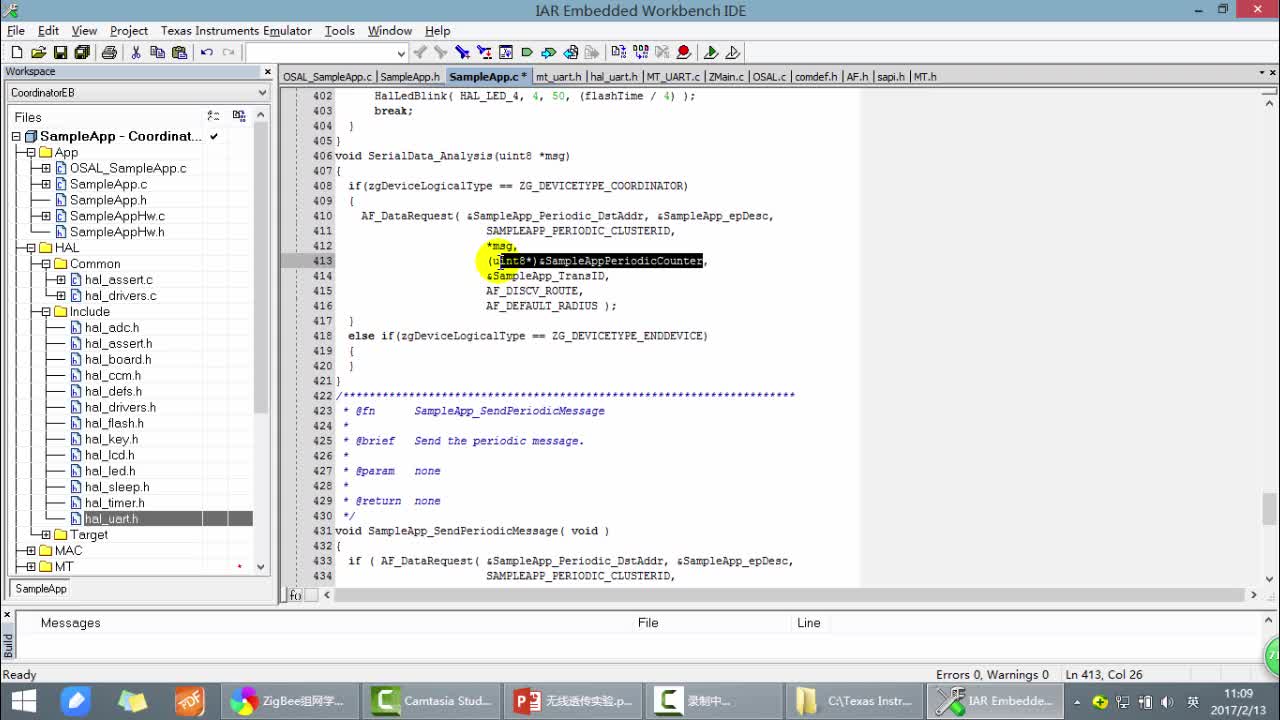Jump to next bookmark icon
Image resolution: width=1280 pixels, height=720 pixels.
548,52
